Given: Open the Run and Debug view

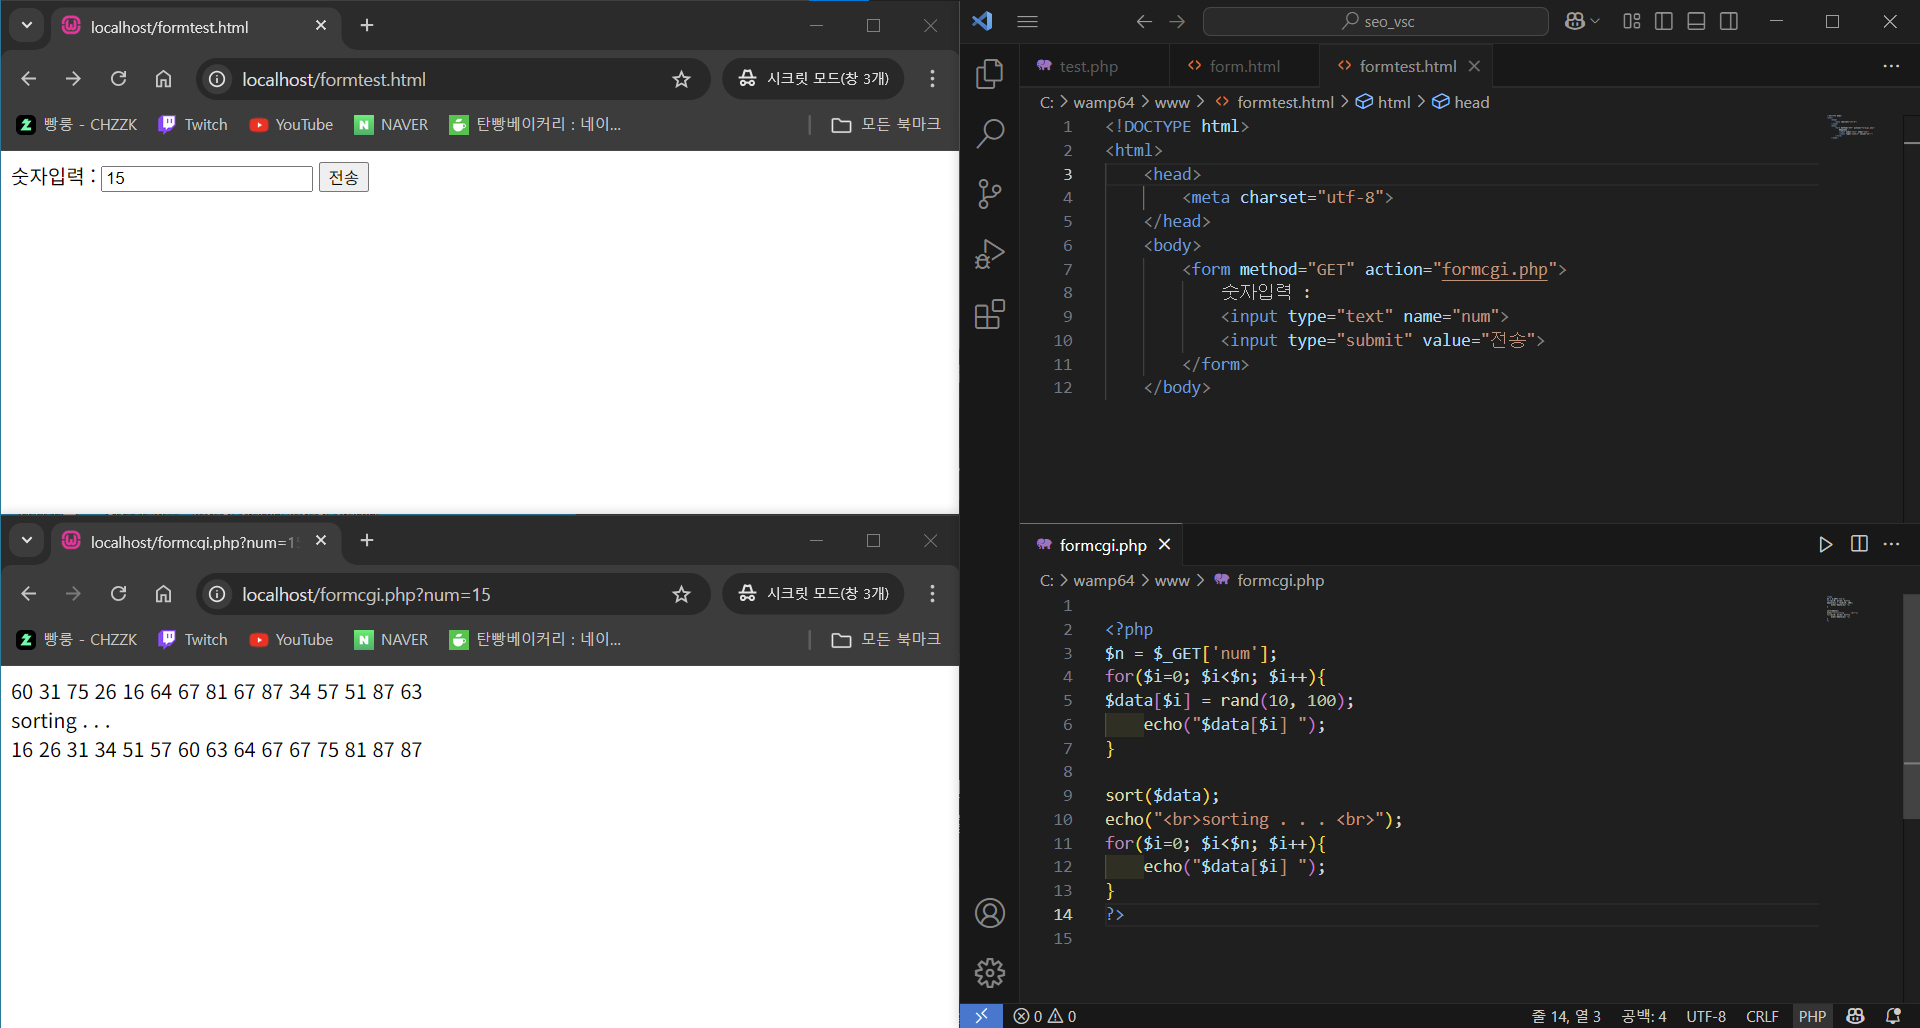Looking at the screenshot, I should [x=989, y=254].
